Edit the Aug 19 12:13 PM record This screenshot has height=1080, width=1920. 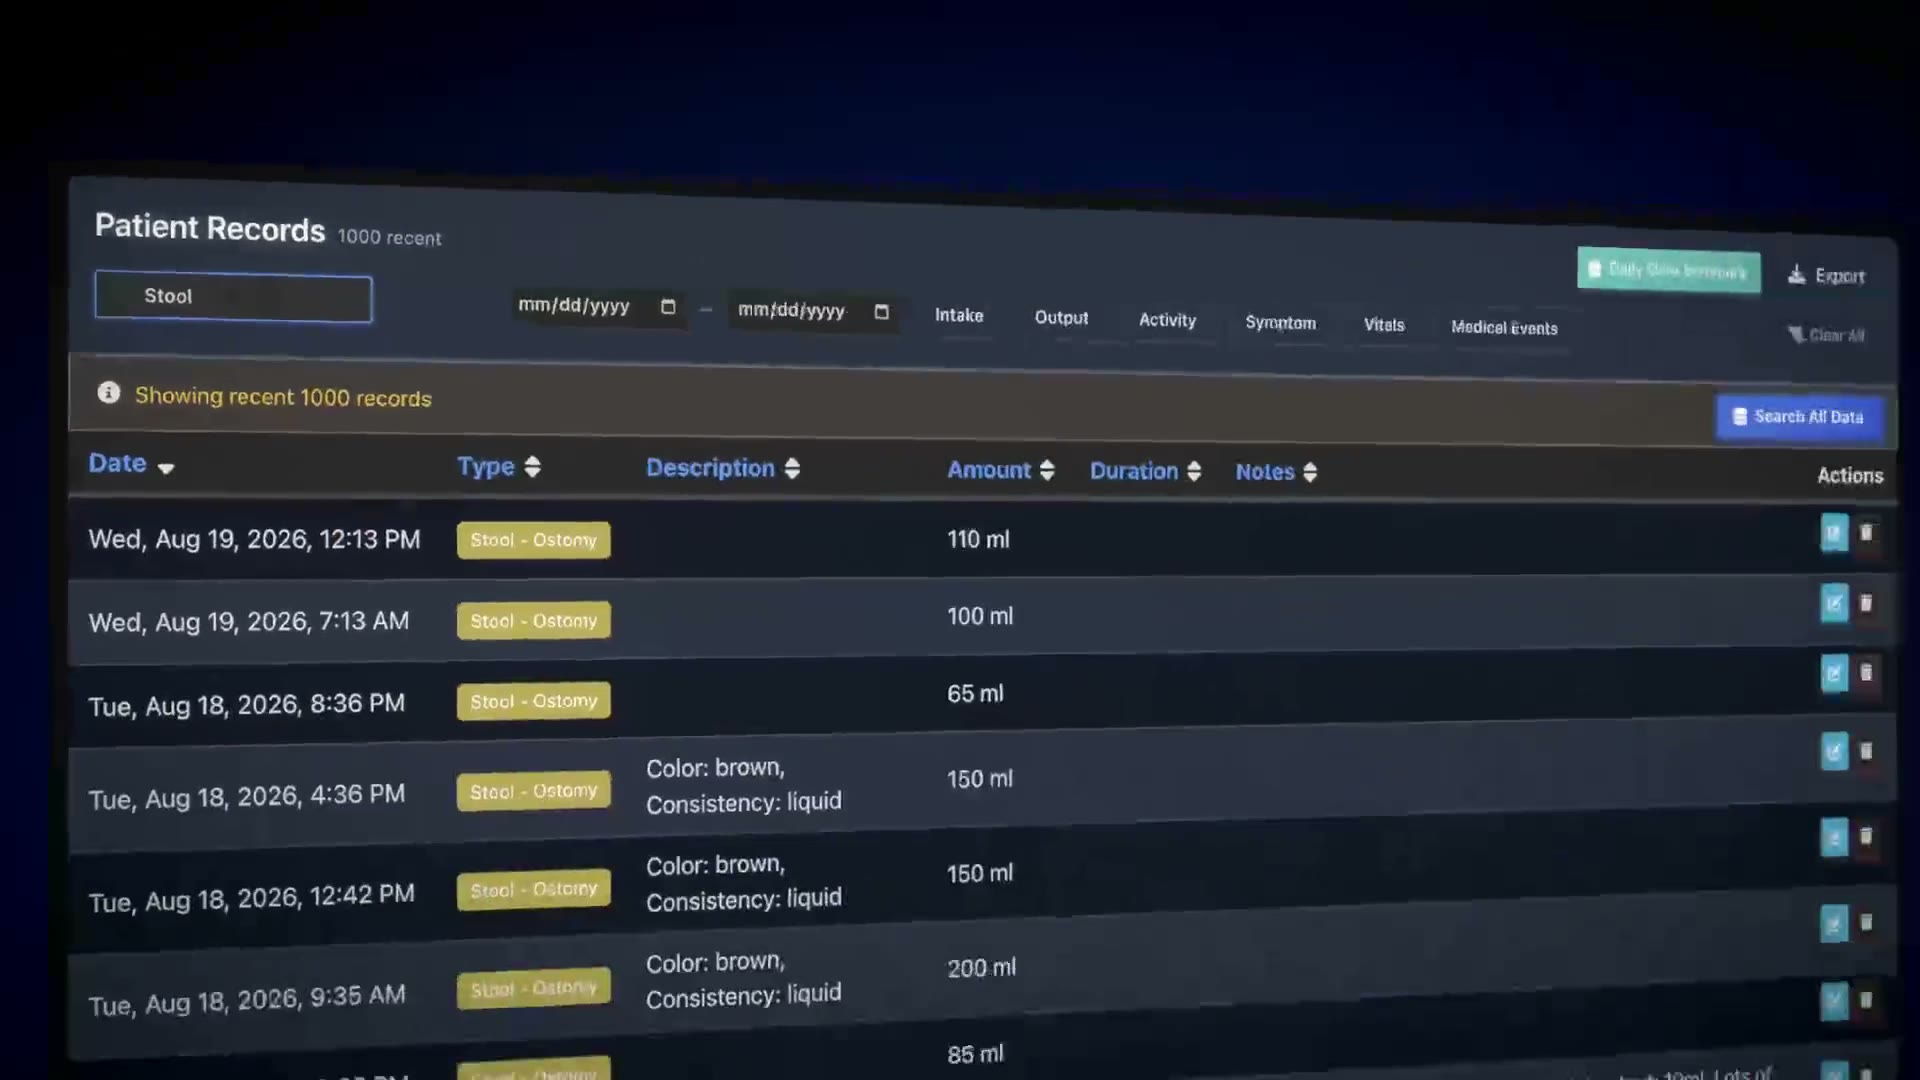[1834, 533]
